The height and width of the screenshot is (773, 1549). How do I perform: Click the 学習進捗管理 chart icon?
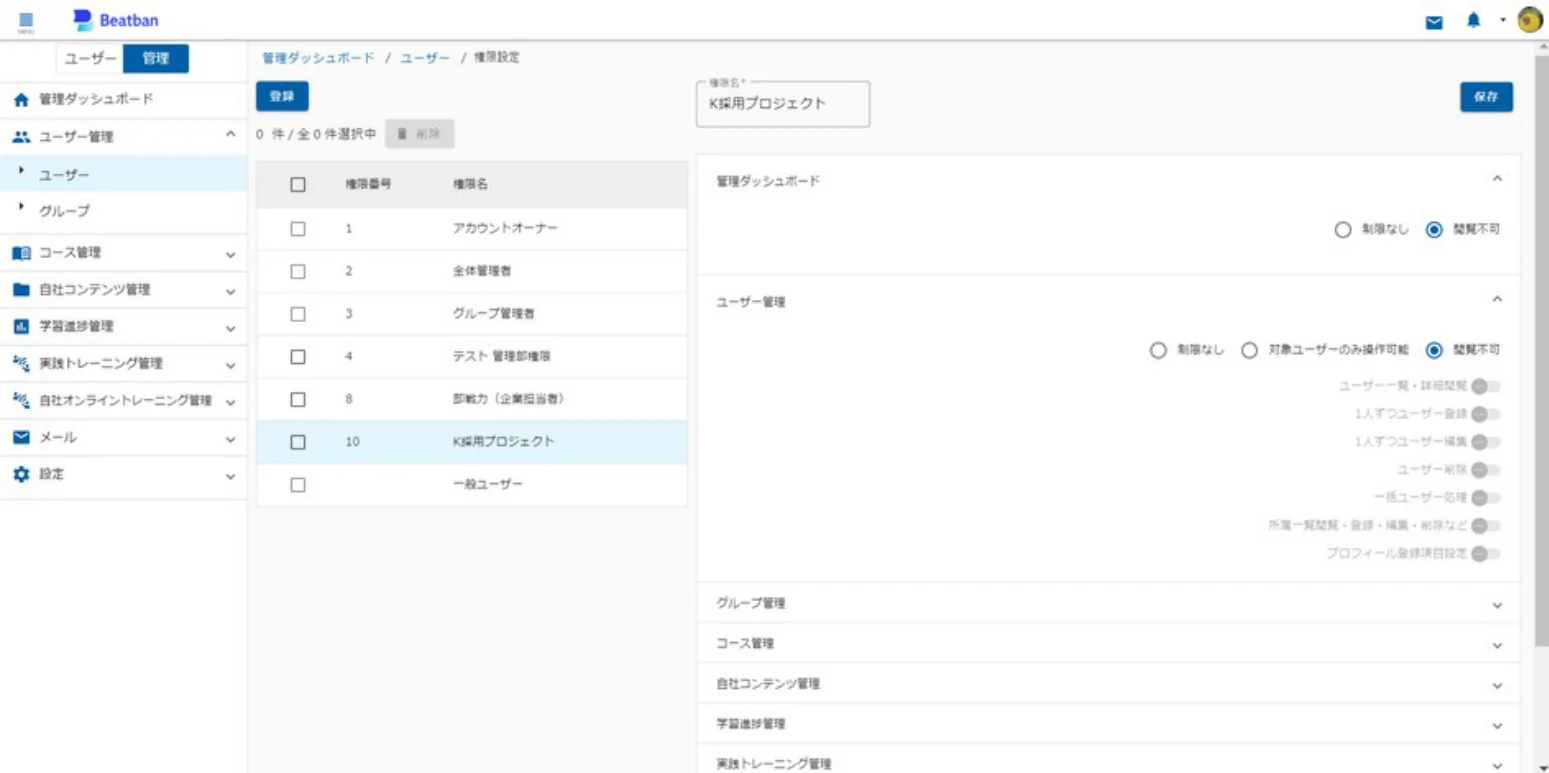coord(21,327)
